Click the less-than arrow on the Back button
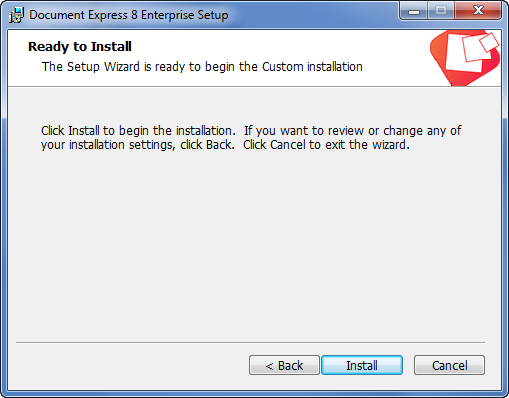Viewport: 509px width, 398px height. tap(269, 366)
